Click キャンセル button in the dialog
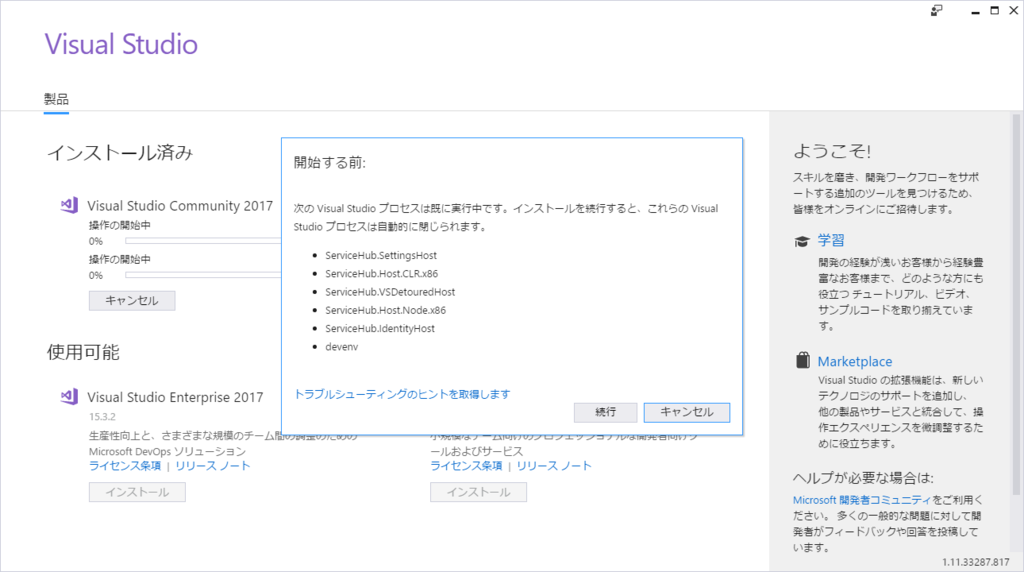Viewport: 1024px width, 572px height. (686, 412)
